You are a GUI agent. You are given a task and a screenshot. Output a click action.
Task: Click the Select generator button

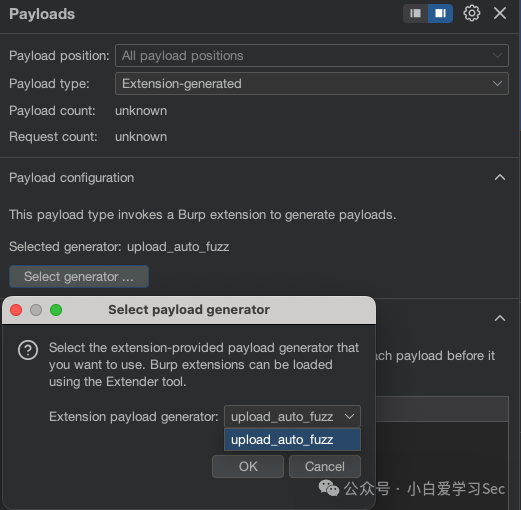point(79,277)
